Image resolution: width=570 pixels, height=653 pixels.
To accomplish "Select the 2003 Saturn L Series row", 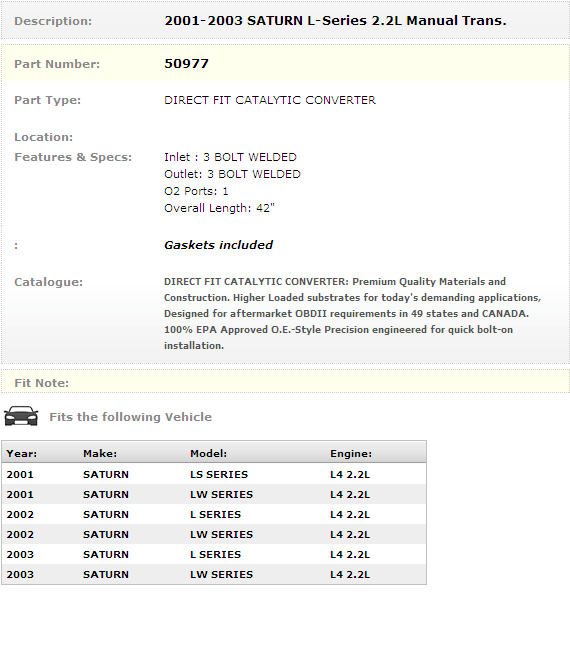I will 214,554.
